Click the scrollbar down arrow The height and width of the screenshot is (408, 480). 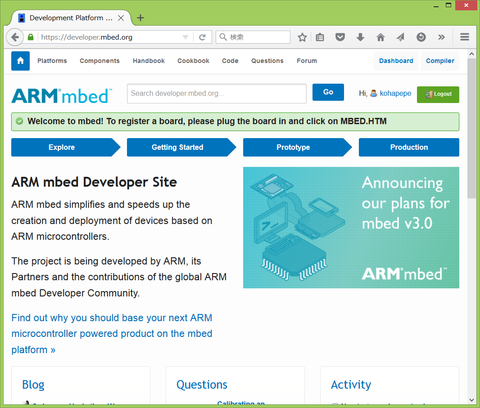[x=471, y=400]
